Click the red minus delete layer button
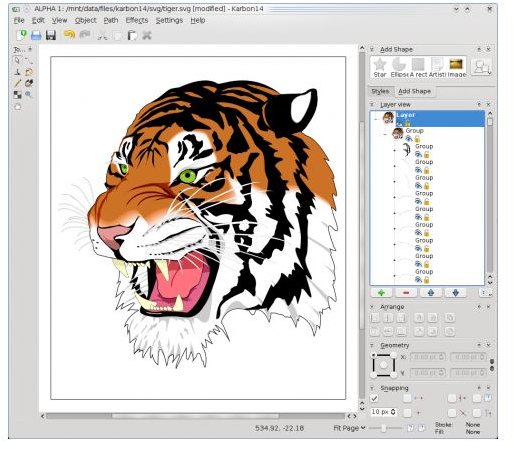Viewport: 514px width, 449px height. [406, 293]
